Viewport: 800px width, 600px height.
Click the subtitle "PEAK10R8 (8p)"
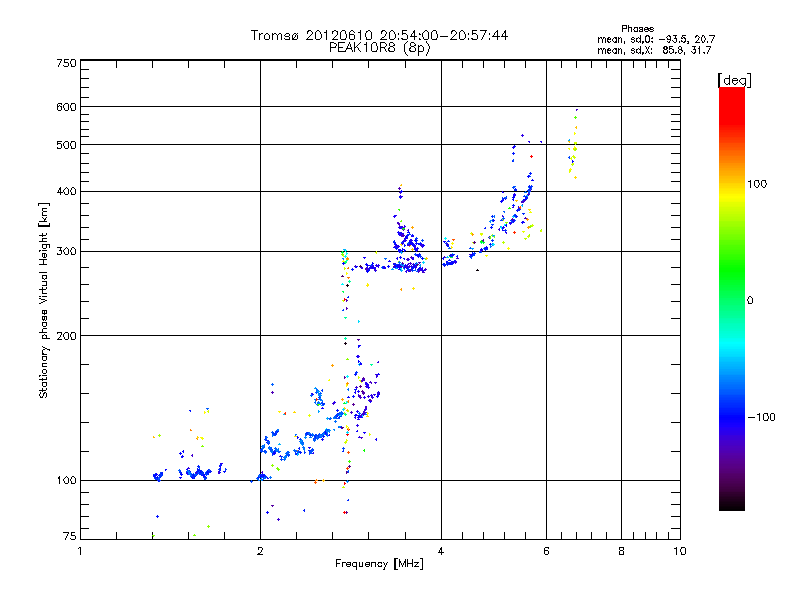pyautogui.click(x=379, y=48)
